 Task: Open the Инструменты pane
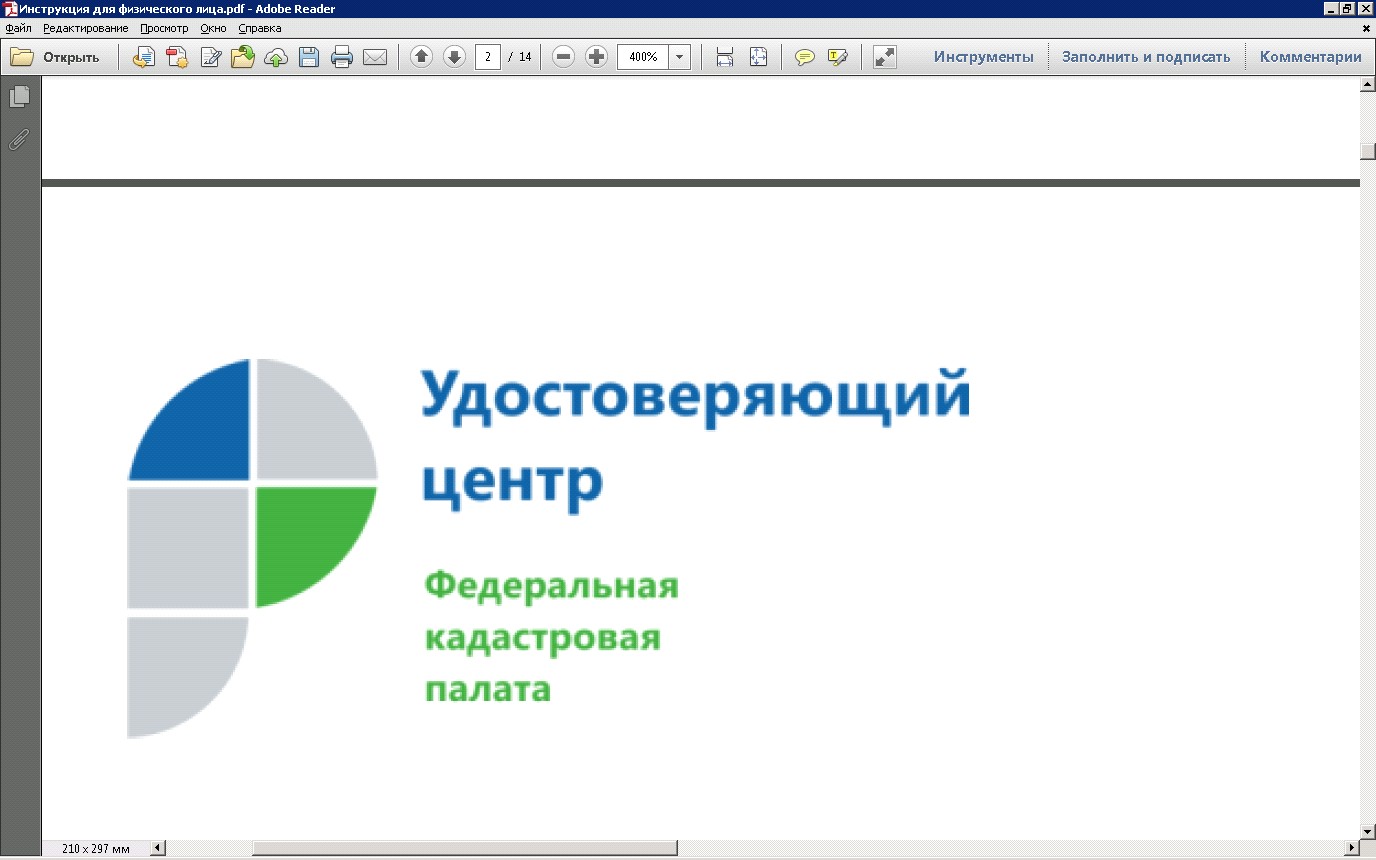(984, 57)
